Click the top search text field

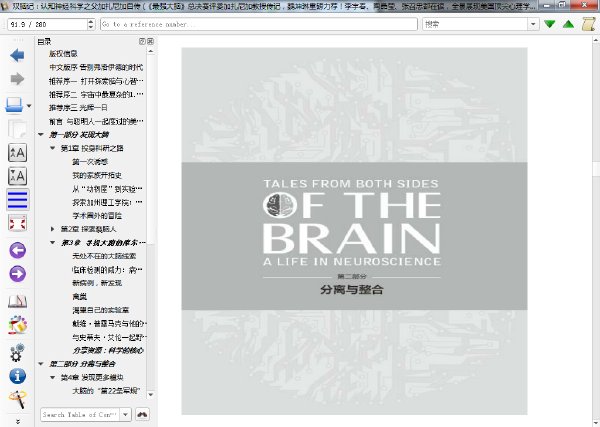(476, 24)
